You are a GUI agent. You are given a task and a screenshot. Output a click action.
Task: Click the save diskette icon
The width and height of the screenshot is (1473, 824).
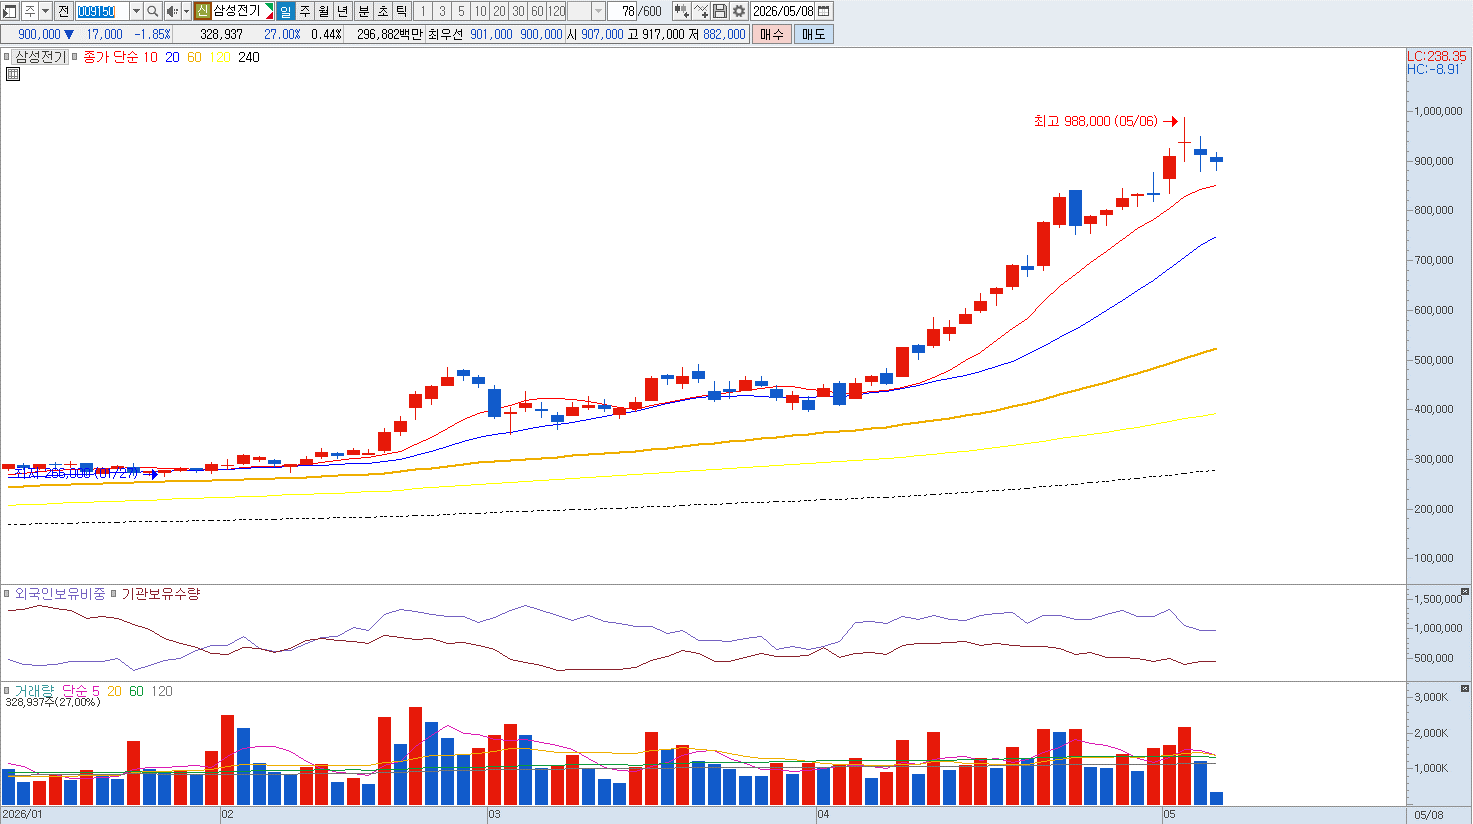coord(720,11)
